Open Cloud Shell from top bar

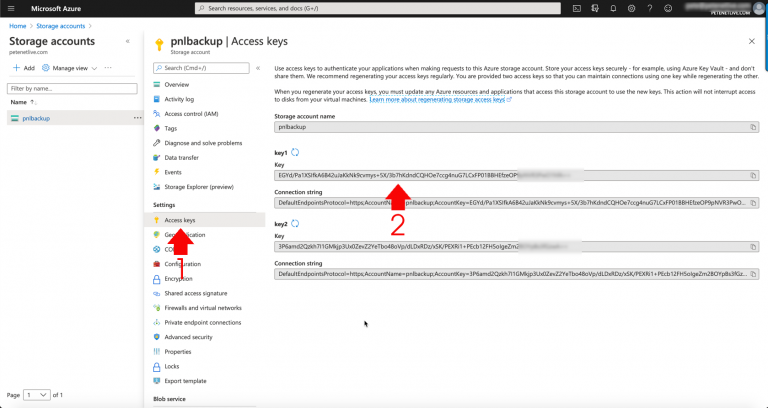577,8
